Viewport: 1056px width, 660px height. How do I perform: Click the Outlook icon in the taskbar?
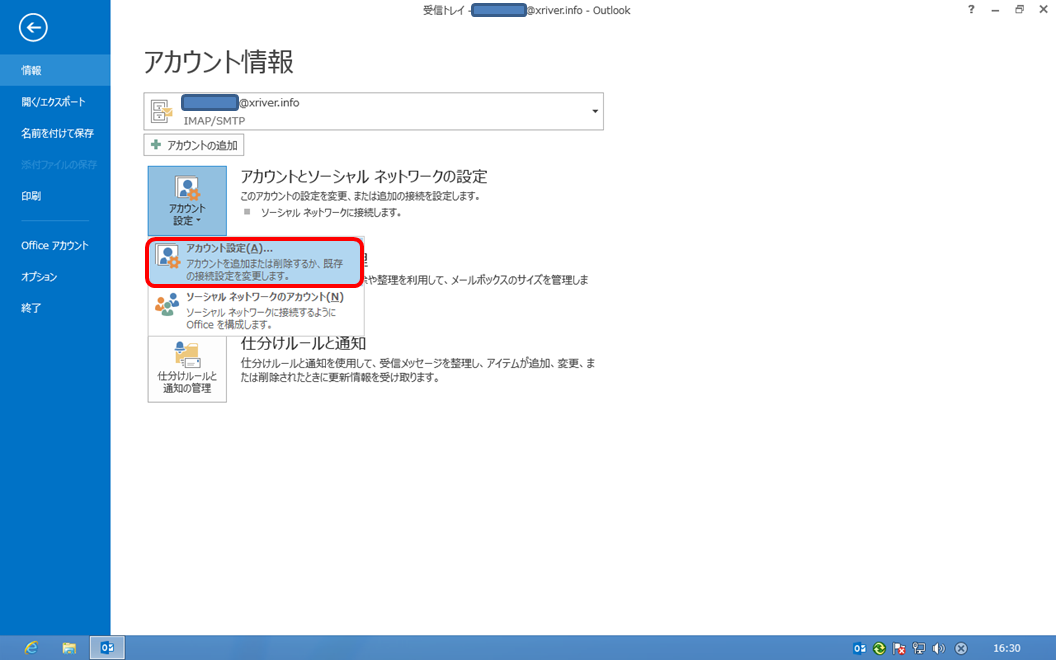coord(107,648)
